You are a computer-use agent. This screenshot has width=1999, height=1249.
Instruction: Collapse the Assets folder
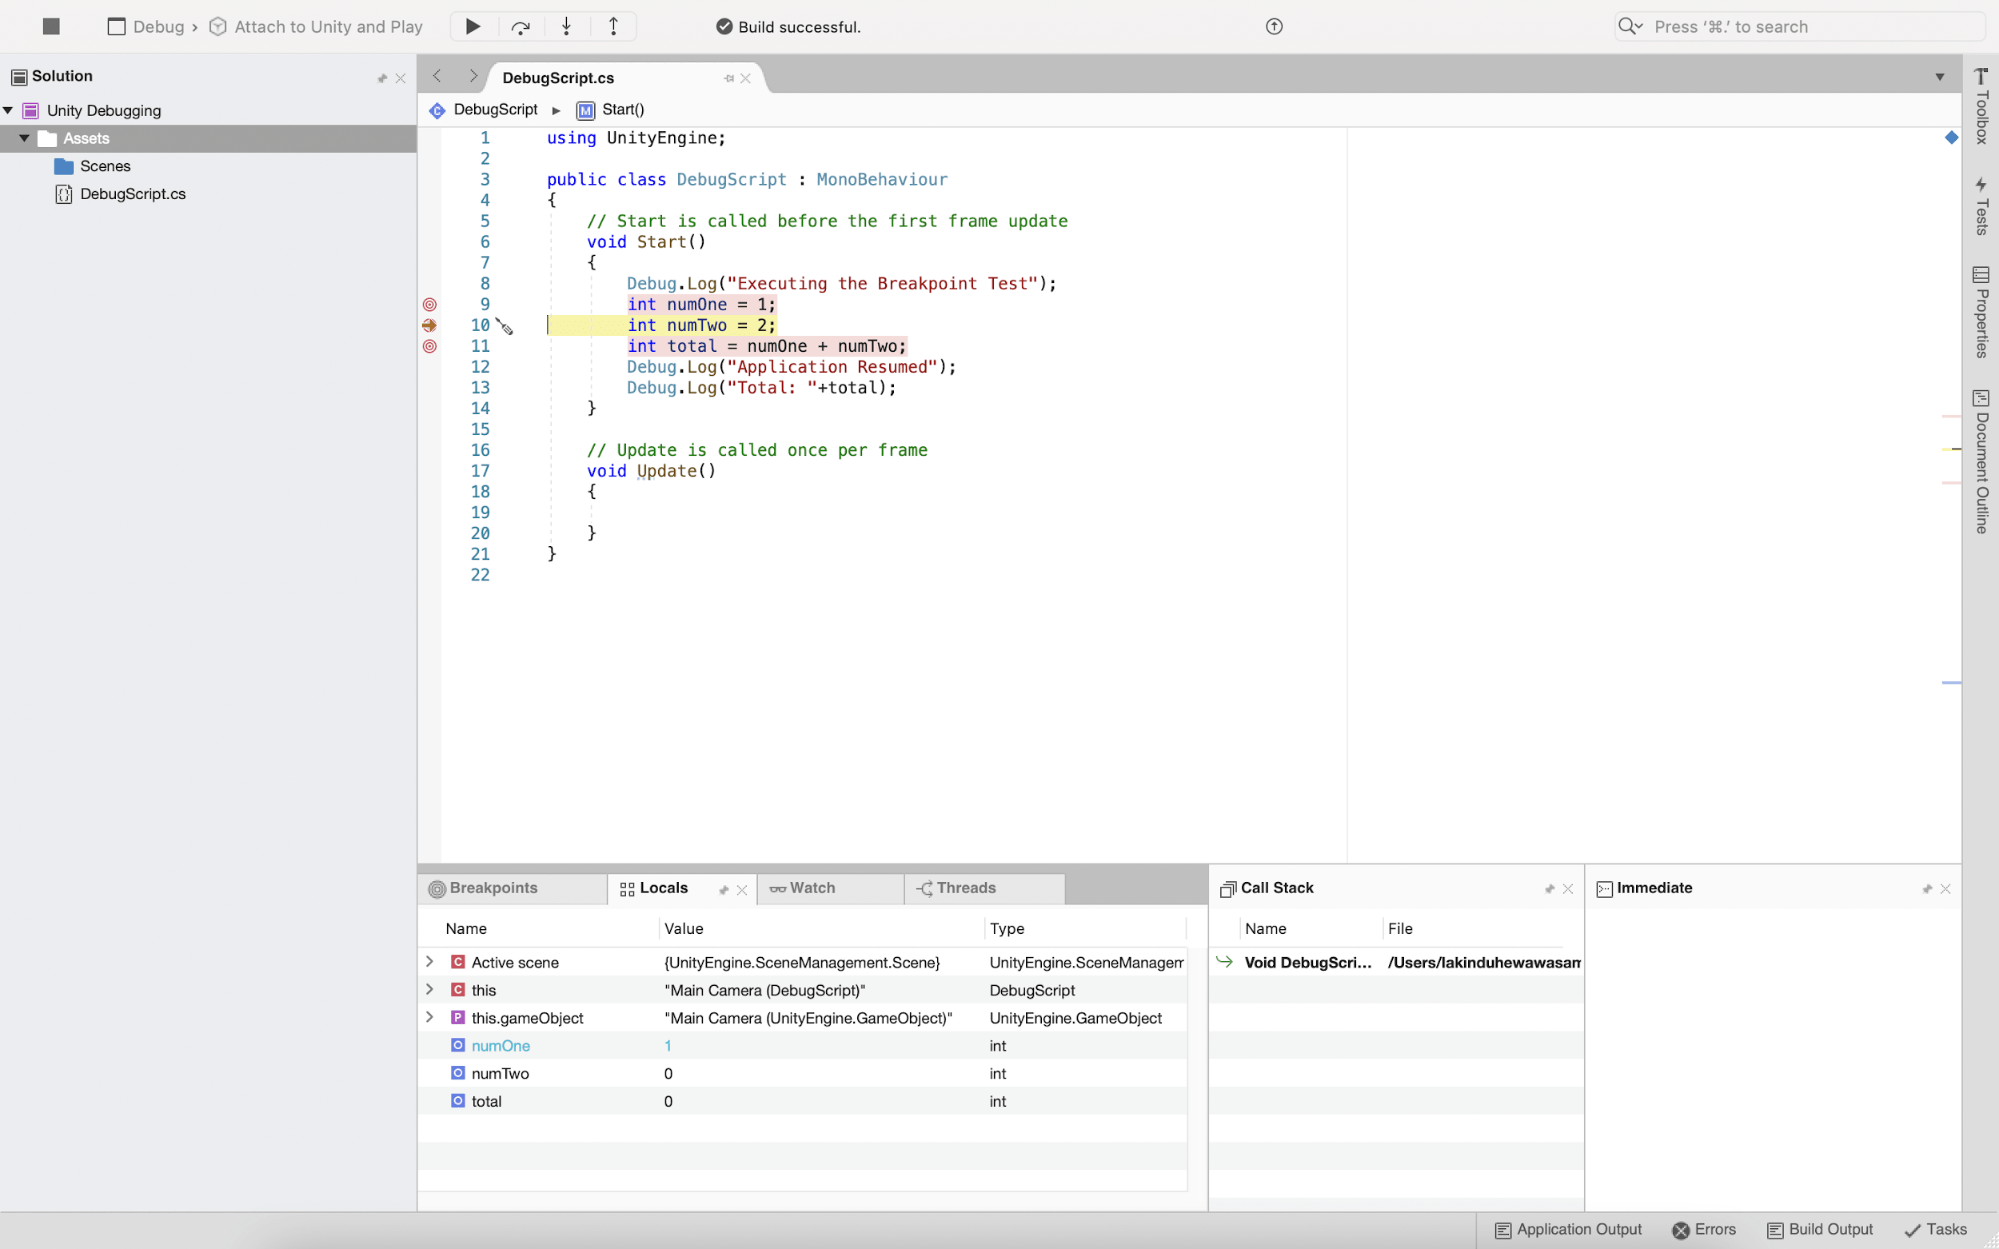(25, 138)
